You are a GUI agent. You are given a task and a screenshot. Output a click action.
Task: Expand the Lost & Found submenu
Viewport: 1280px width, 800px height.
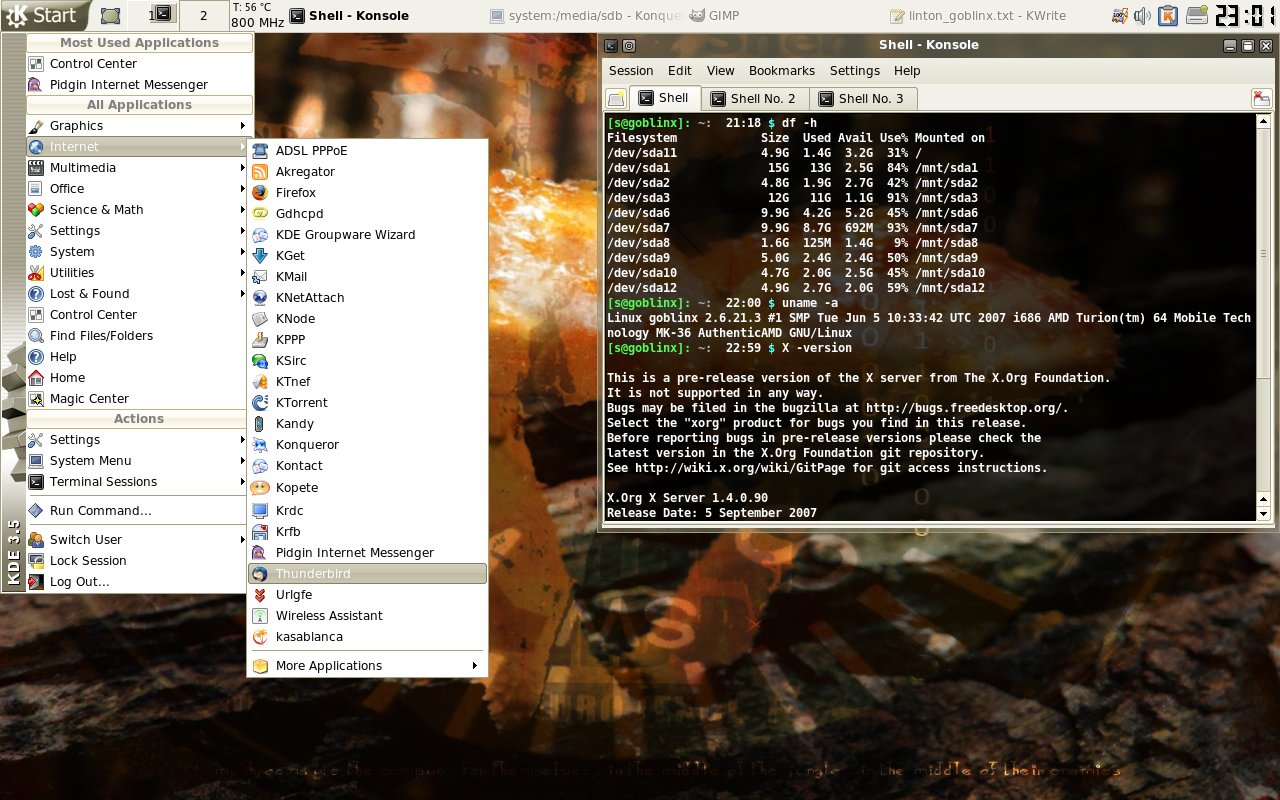click(x=139, y=294)
